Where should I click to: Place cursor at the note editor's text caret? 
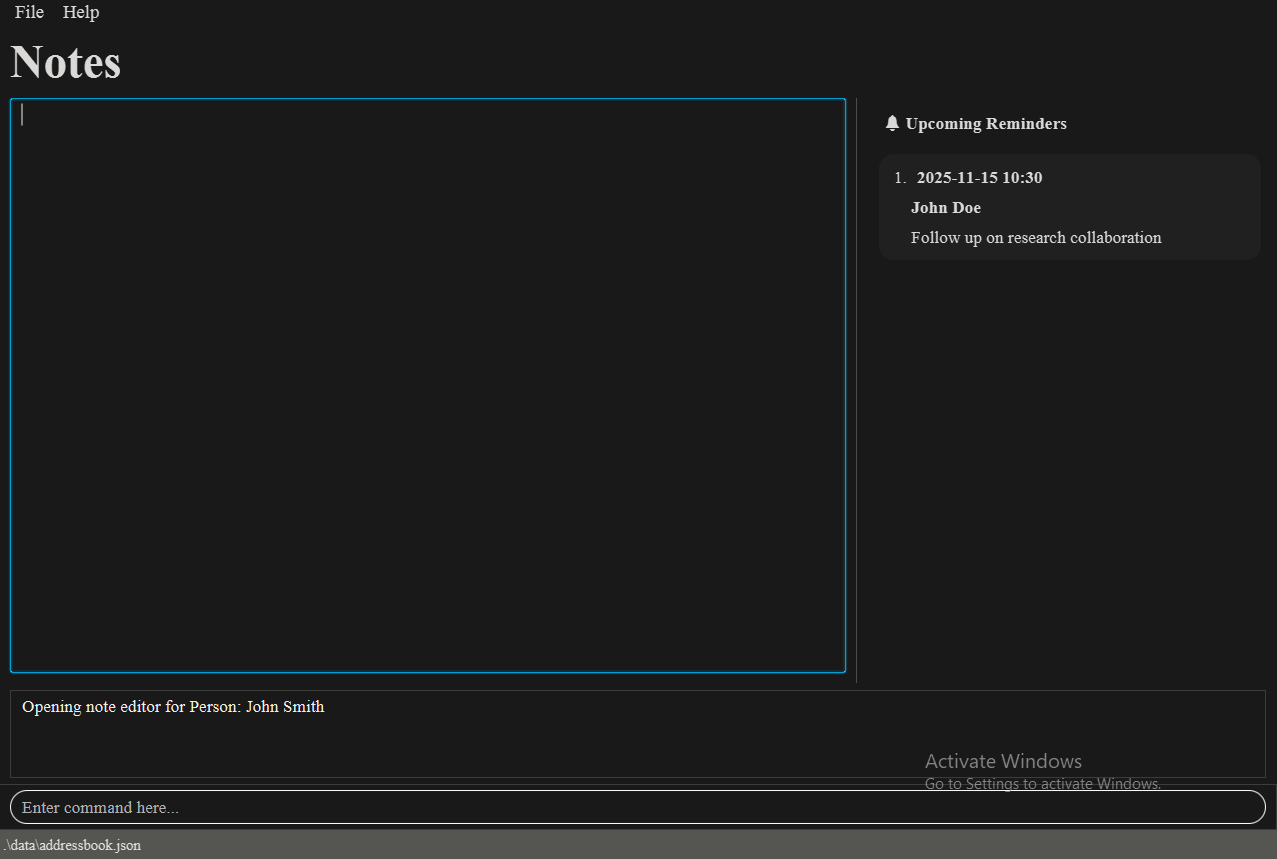[22, 115]
